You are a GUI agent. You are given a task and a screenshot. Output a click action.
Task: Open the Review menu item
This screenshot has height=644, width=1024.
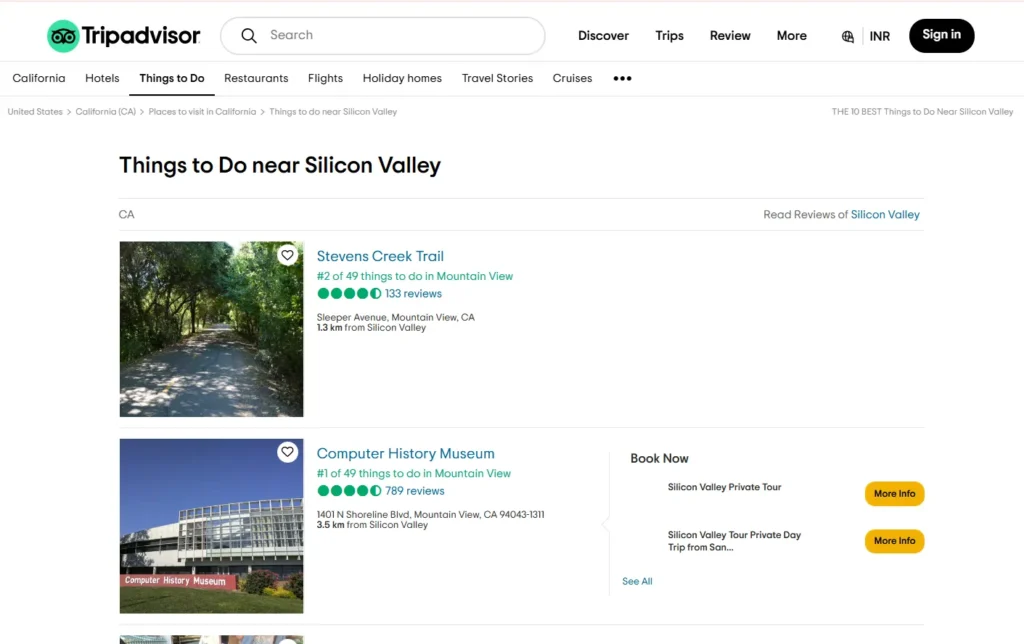coord(730,36)
